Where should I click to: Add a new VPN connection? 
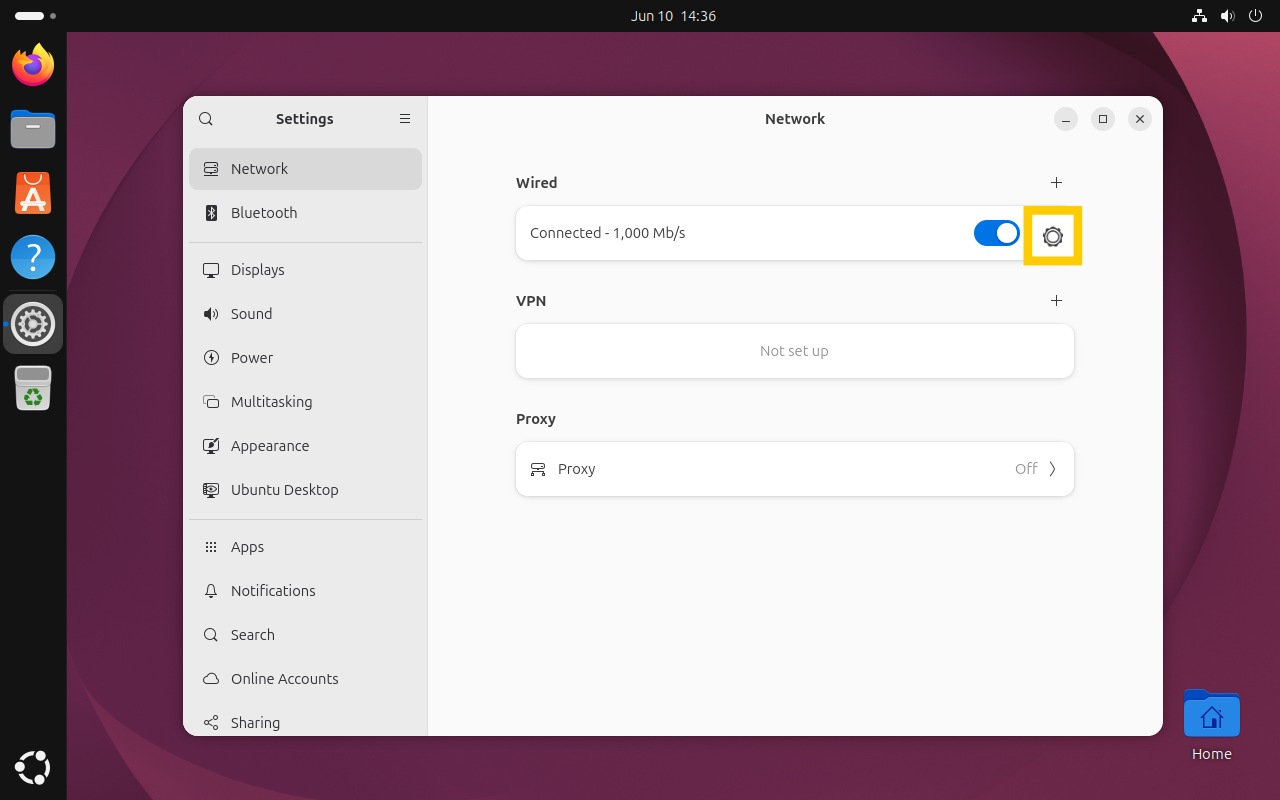1056,301
